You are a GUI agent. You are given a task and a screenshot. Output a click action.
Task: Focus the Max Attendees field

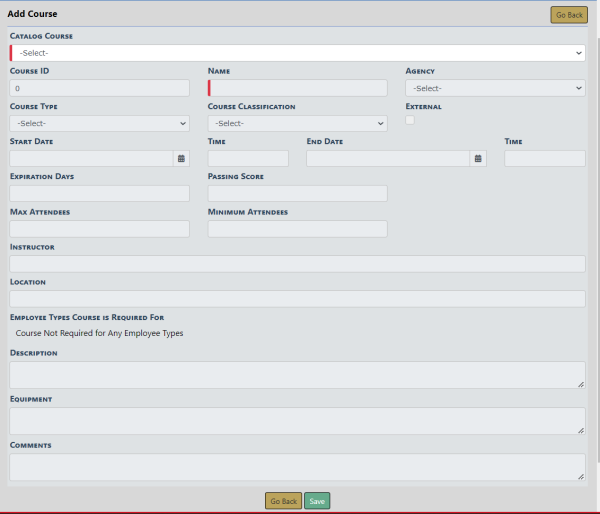coord(99,229)
